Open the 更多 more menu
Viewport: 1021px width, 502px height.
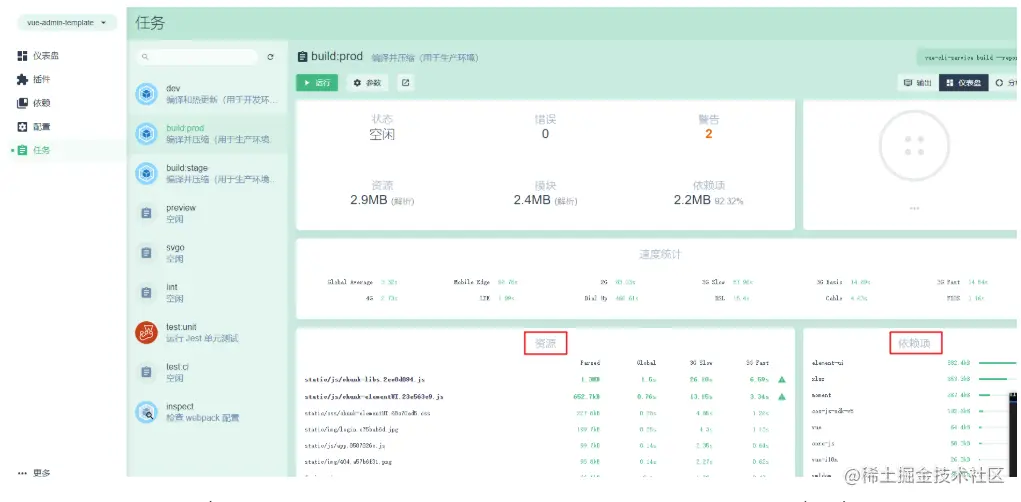[x=34, y=473]
